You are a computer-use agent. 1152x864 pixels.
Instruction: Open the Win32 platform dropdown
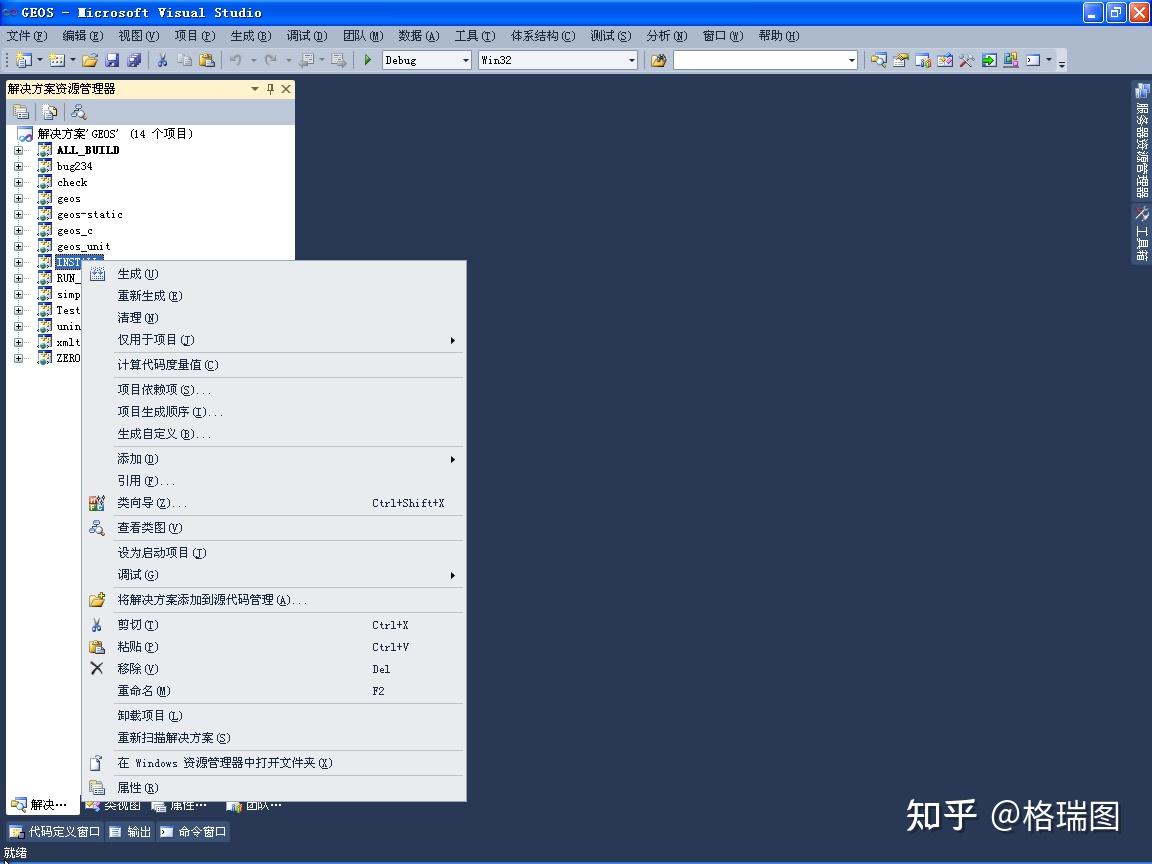(633, 60)
